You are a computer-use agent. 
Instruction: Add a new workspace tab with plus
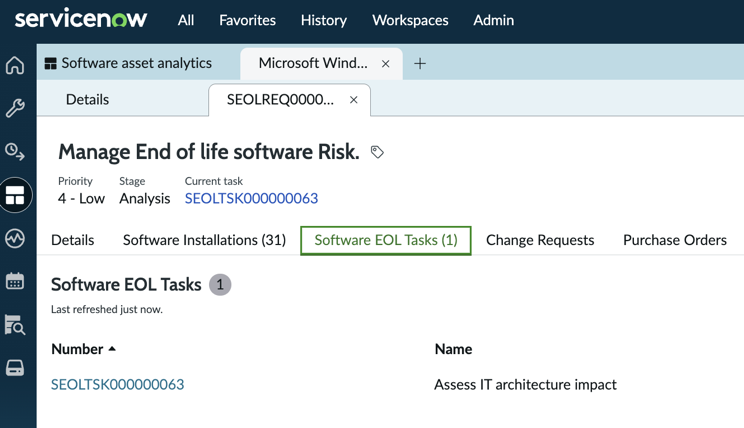[x=419, y=64]
